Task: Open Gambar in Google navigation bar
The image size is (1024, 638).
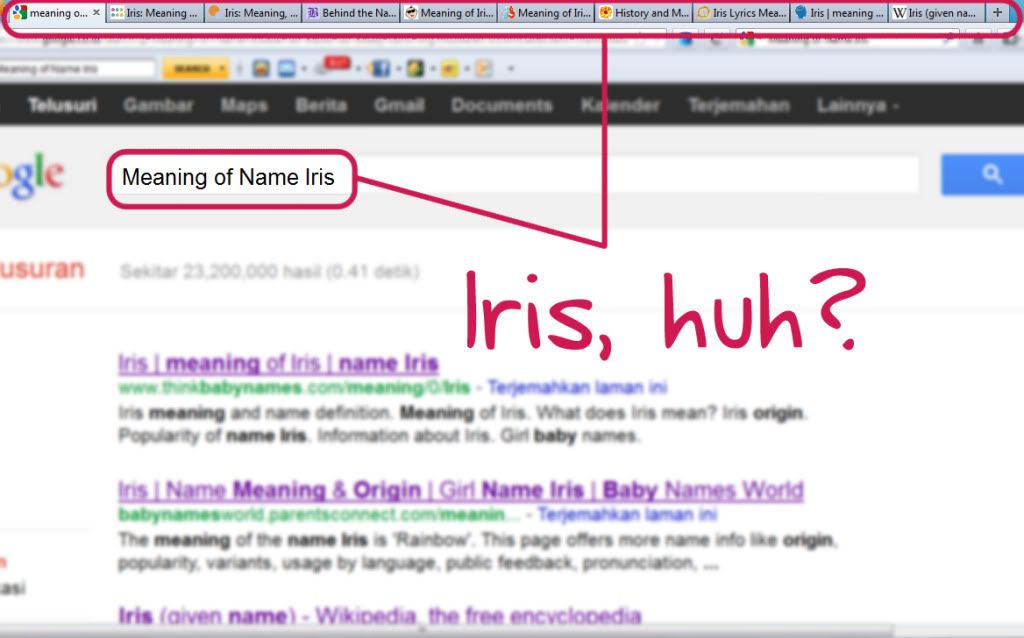Action: click(x=158, y=105)
